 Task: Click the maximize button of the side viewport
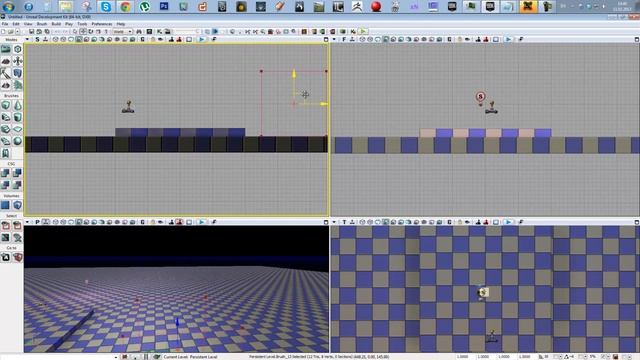coord(326,40)
